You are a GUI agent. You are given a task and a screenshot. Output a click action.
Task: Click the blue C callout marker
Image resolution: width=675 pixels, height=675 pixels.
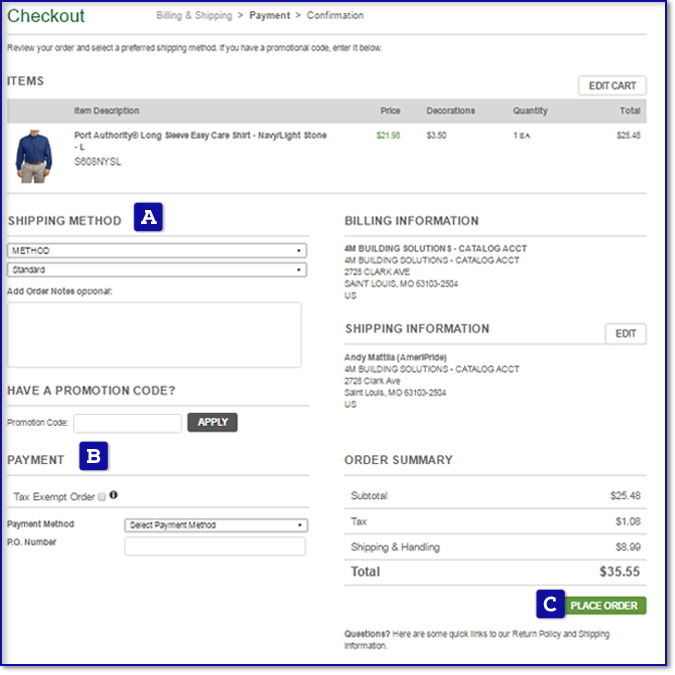549,604
